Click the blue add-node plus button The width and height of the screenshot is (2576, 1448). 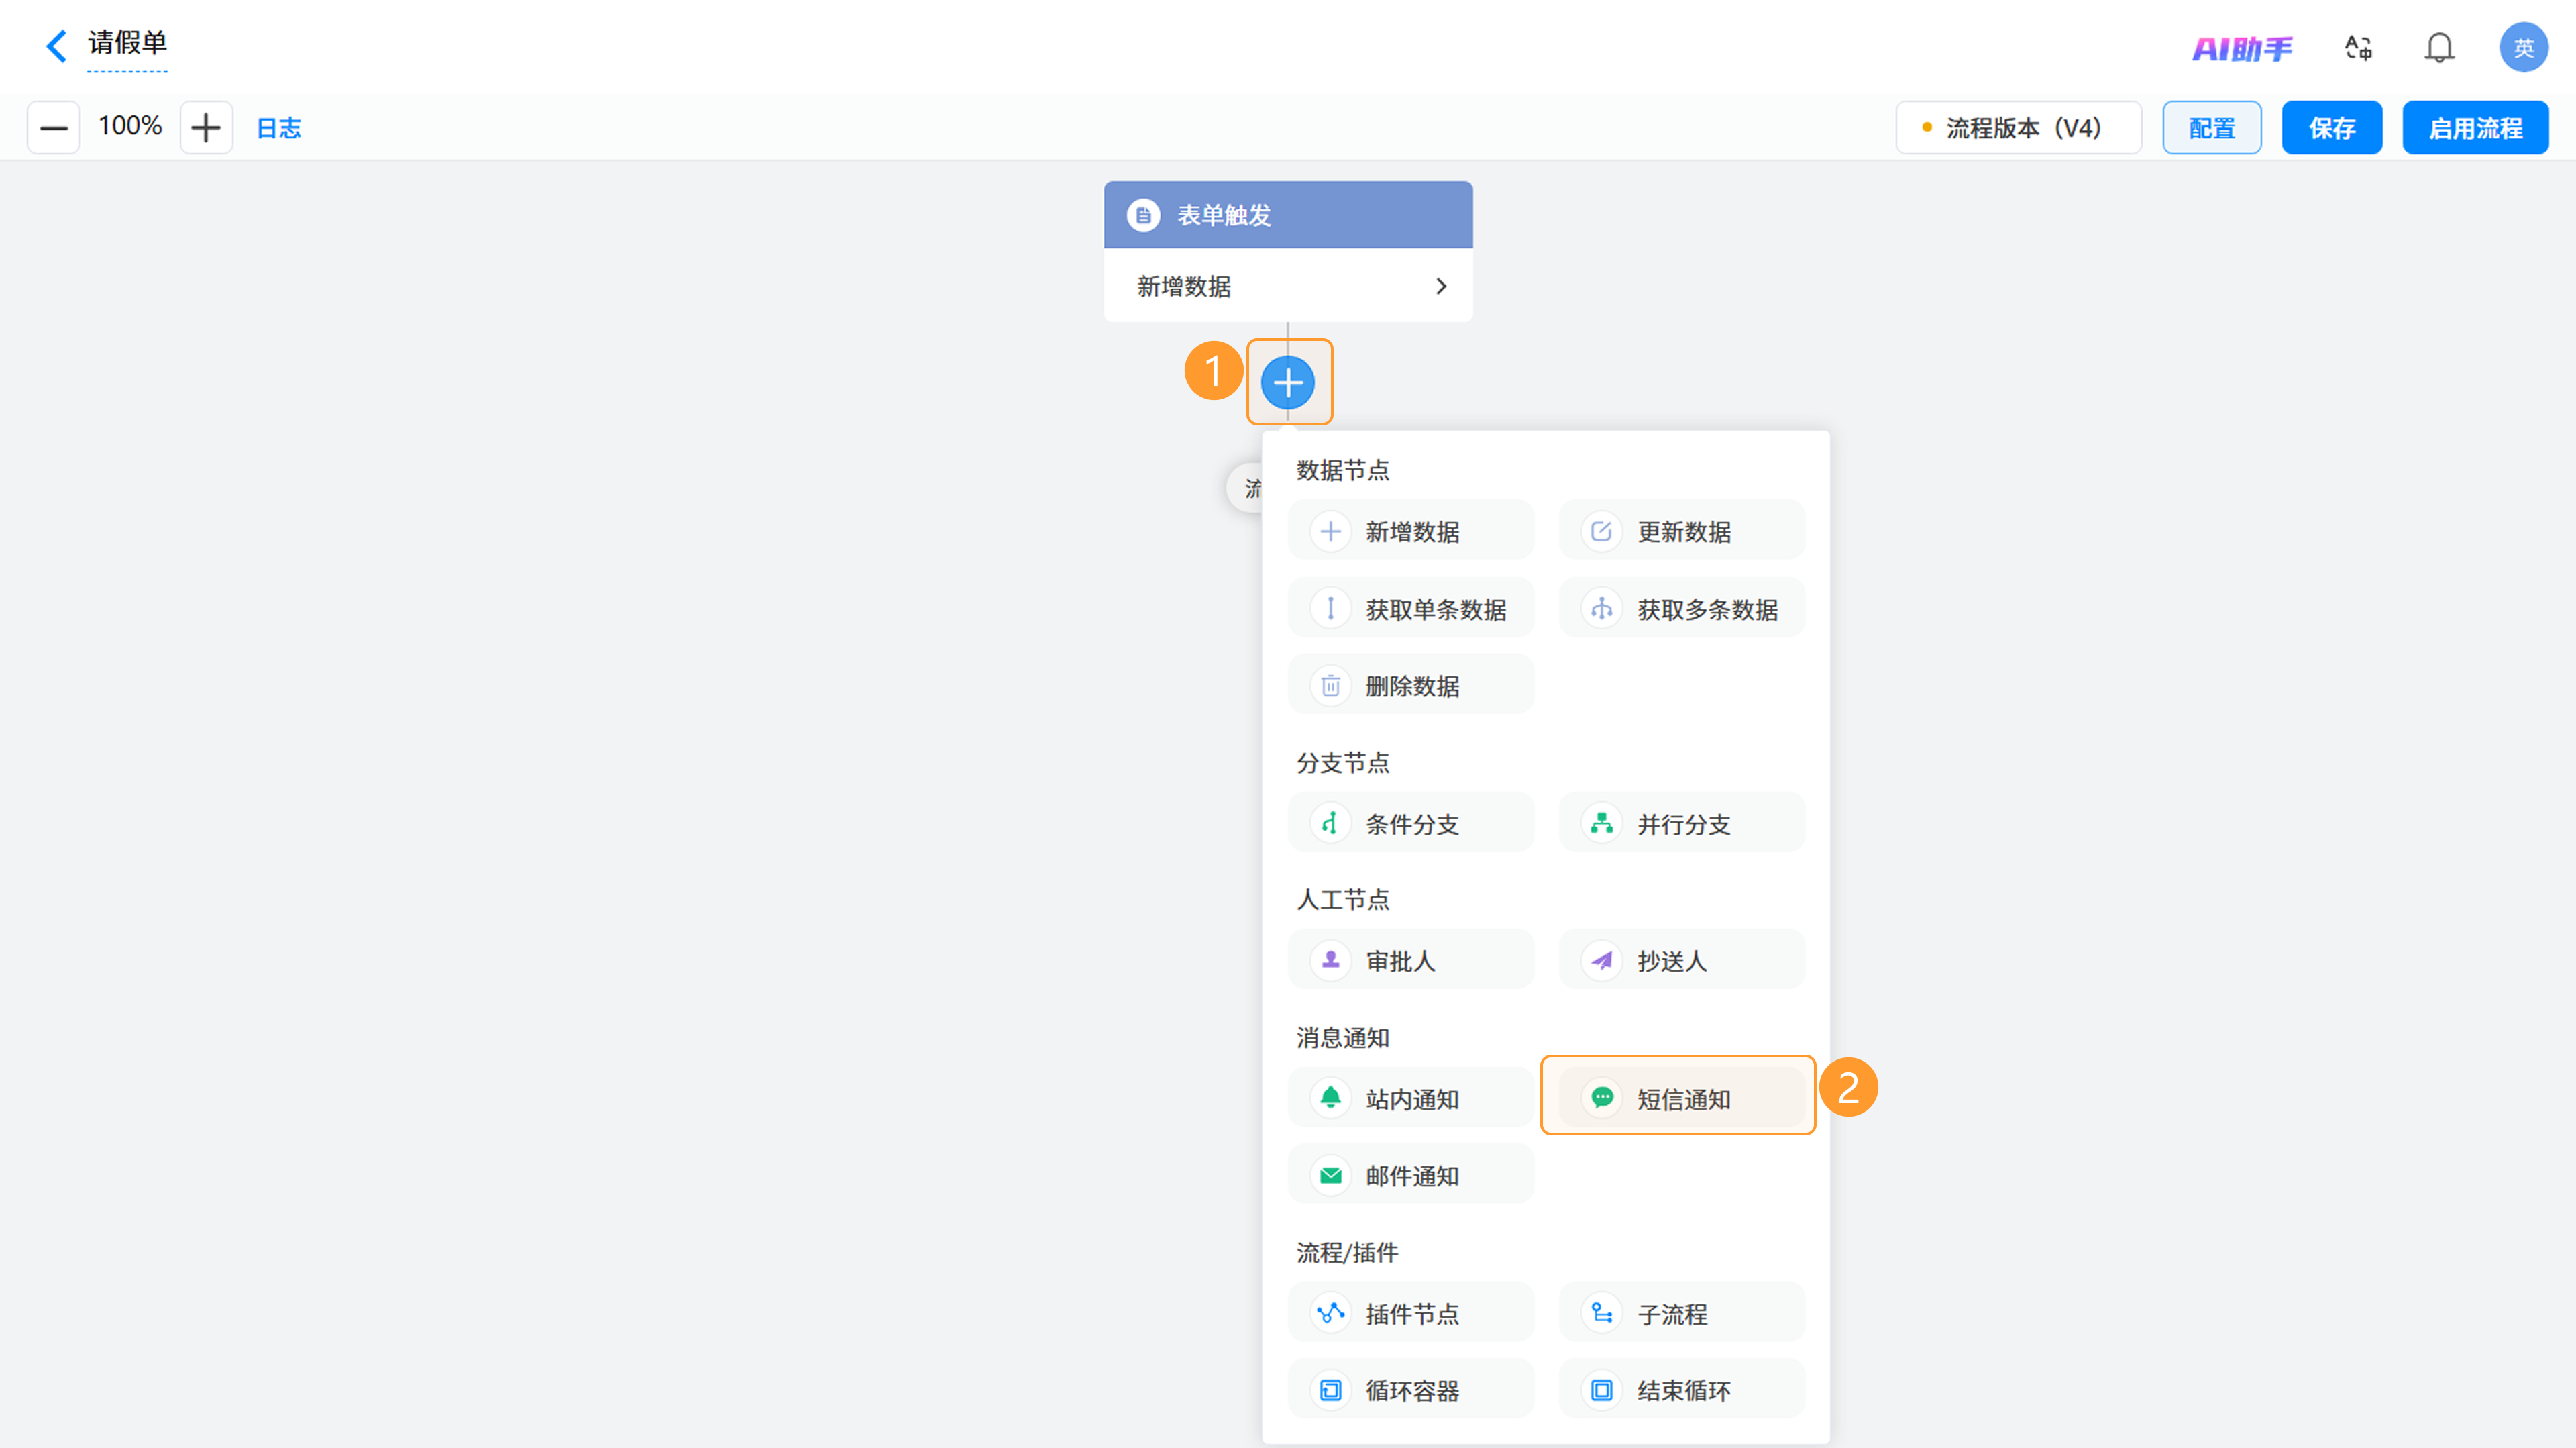coord(1288,382)
